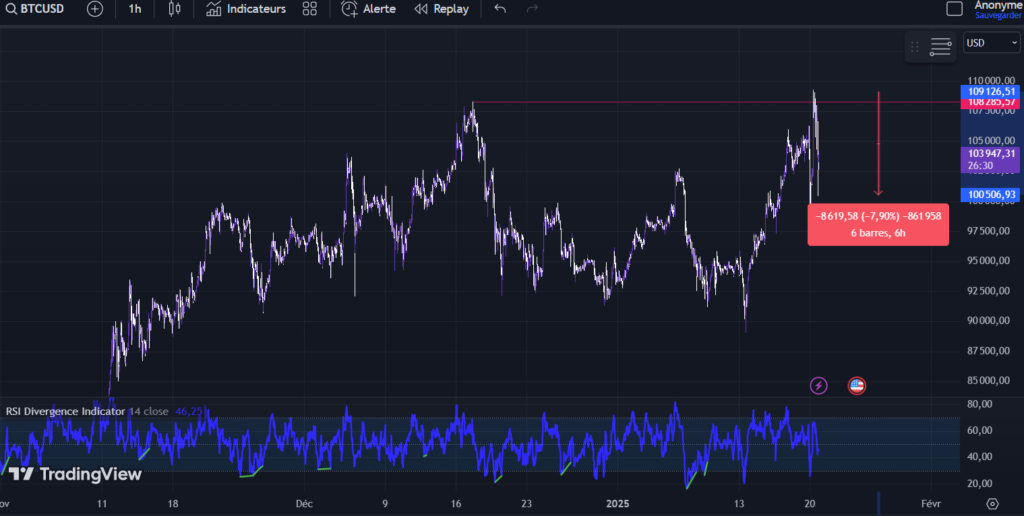Open chart settings gear at bottom right
The image size is (1024, 516).
(x=992, y=503)
